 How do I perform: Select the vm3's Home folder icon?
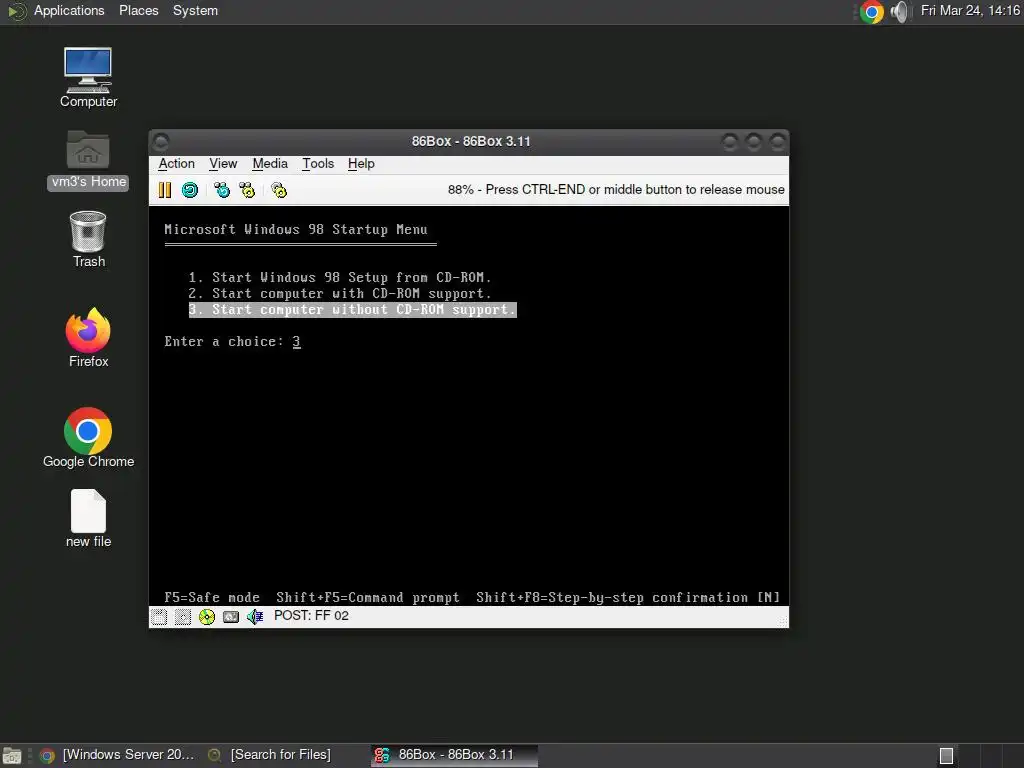point(88,160)
